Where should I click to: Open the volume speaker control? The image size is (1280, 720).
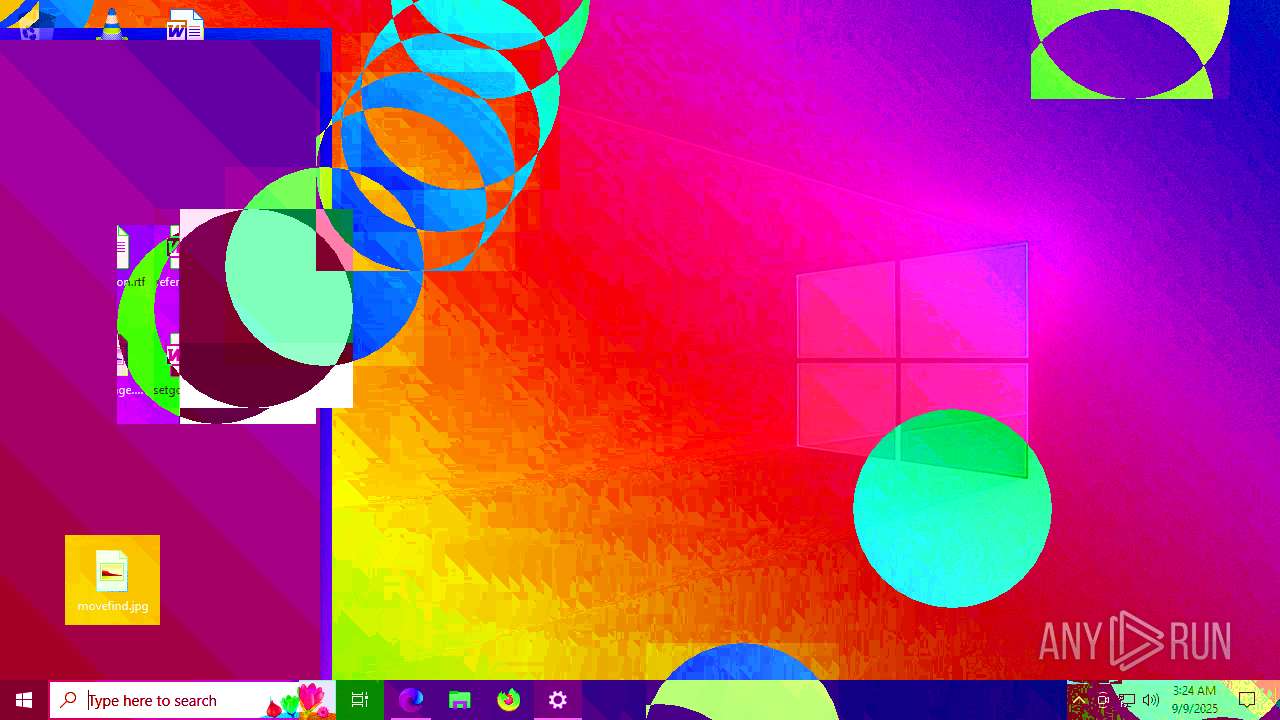[x=1151, y=700]
